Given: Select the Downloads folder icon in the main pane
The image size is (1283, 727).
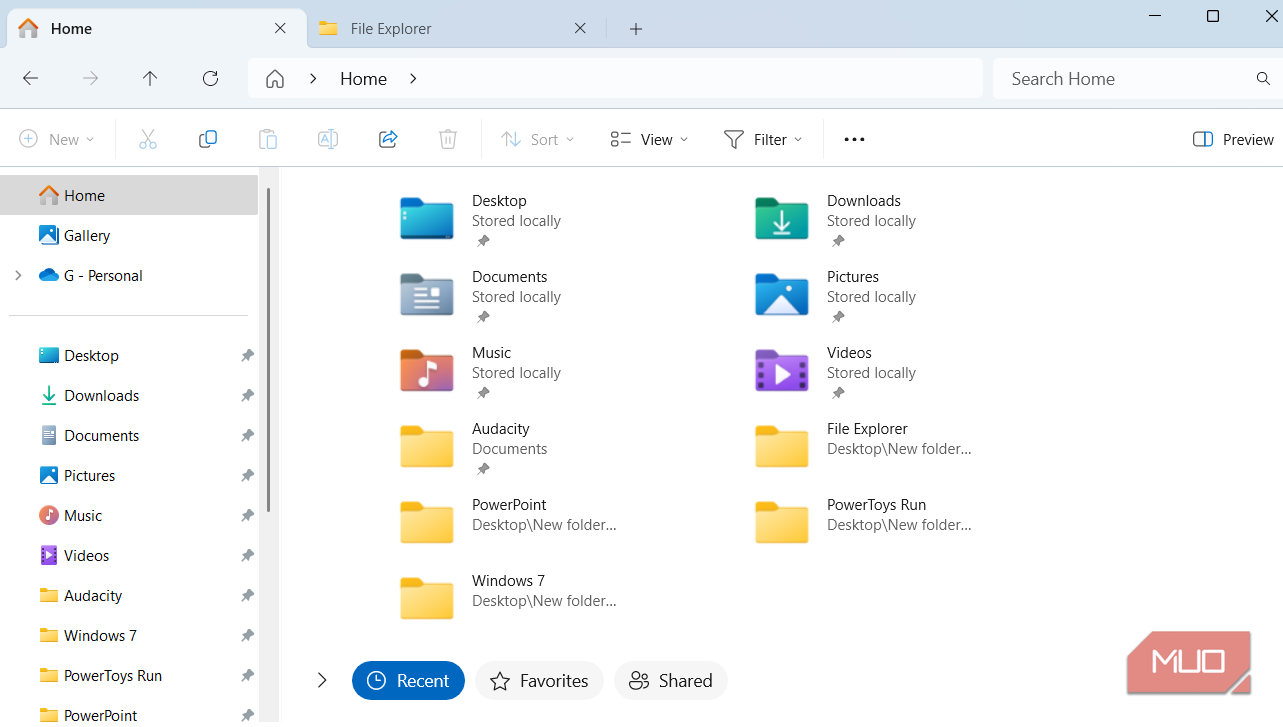Looking at the screenshot, I should point(782,219).
